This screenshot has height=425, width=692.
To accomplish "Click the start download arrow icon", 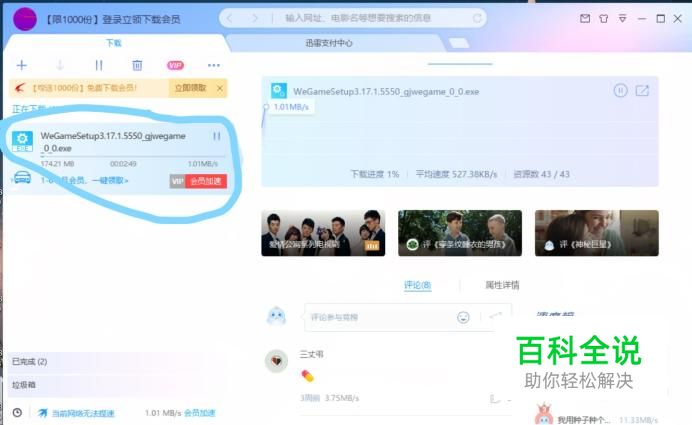I will pos(60,65).
